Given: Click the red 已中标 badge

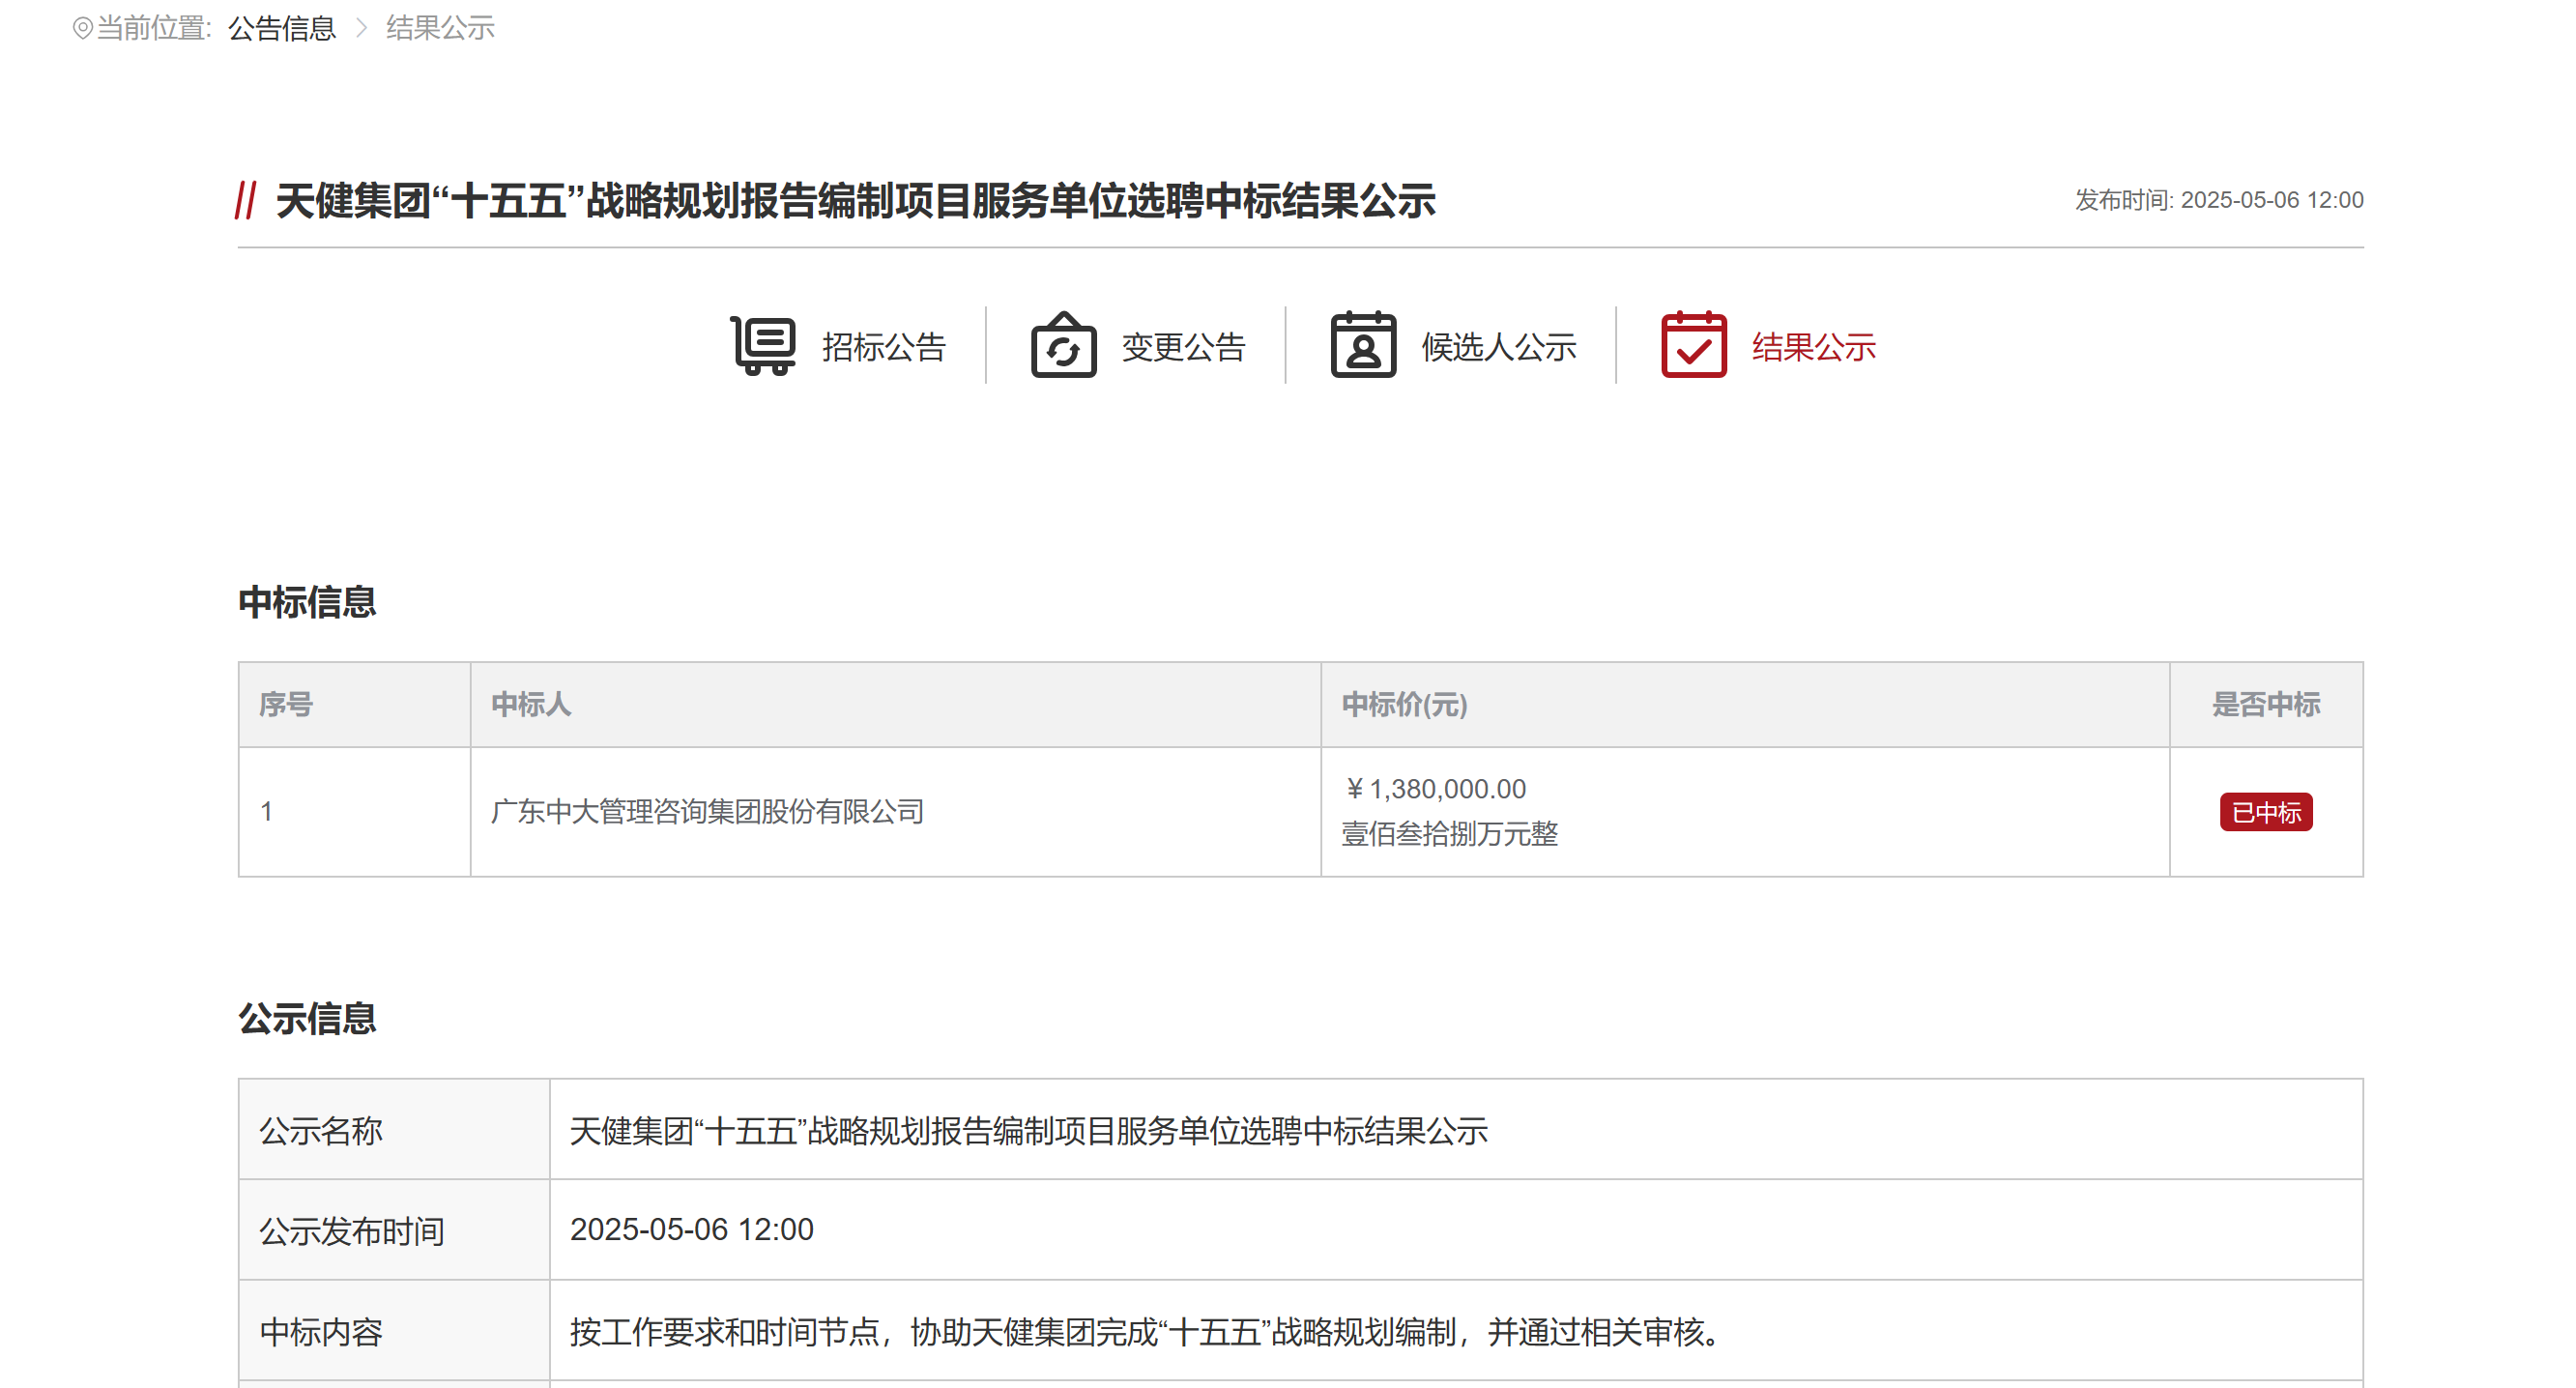Looking at the screenshot, I should [x=2265, y=812].
